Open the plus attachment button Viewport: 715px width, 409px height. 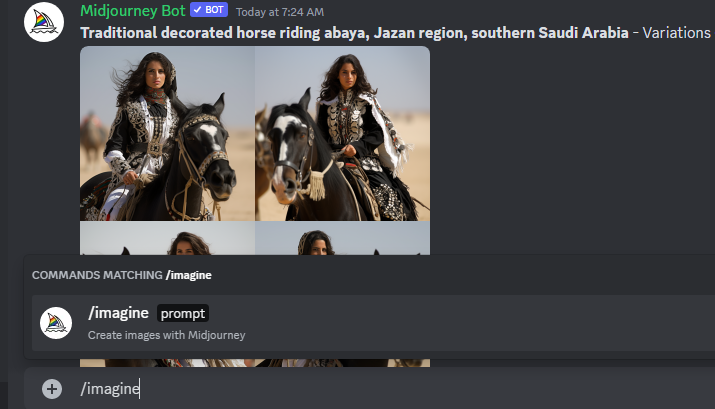(52, 389)
